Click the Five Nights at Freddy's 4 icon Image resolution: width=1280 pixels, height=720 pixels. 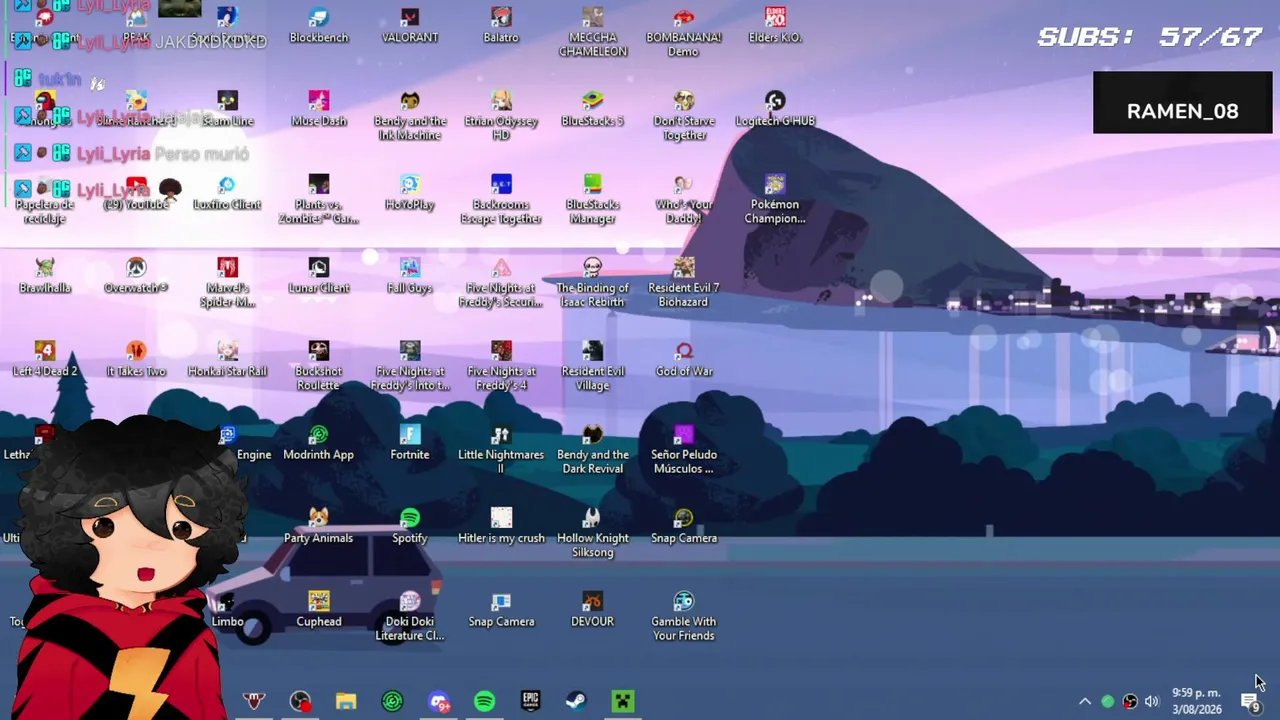pos(501,366)
